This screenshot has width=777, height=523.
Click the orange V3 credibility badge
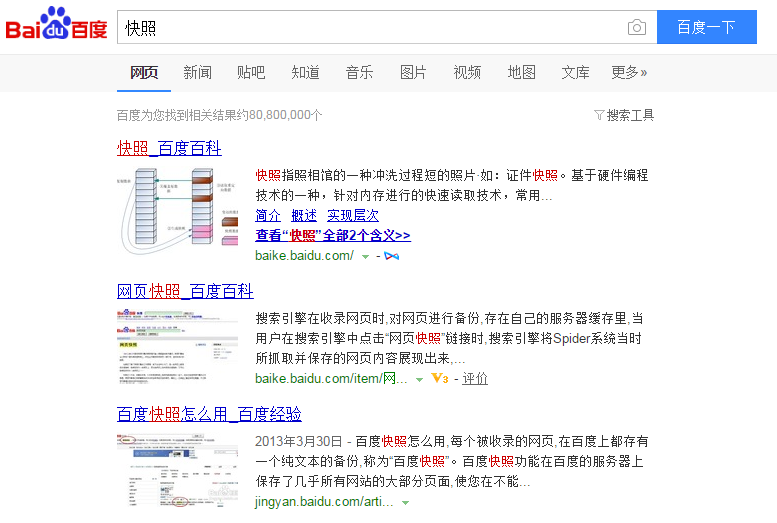(439, 379)
